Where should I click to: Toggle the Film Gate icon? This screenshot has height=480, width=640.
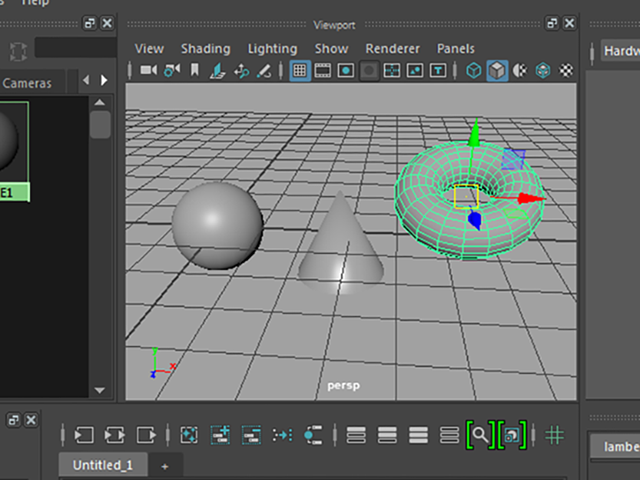[x=322, y=71]
